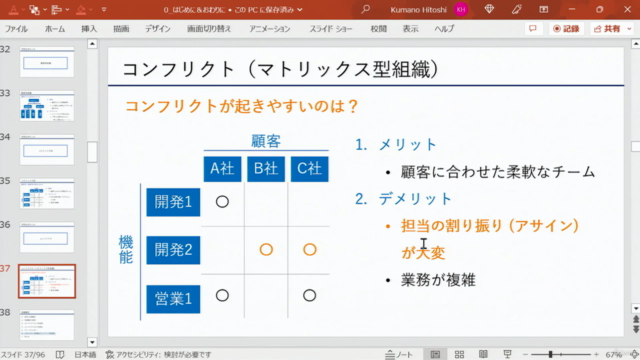Click the shape fill bucket icon
The height and width of the screenshot is (360, 640).
(x=81, y=9)
